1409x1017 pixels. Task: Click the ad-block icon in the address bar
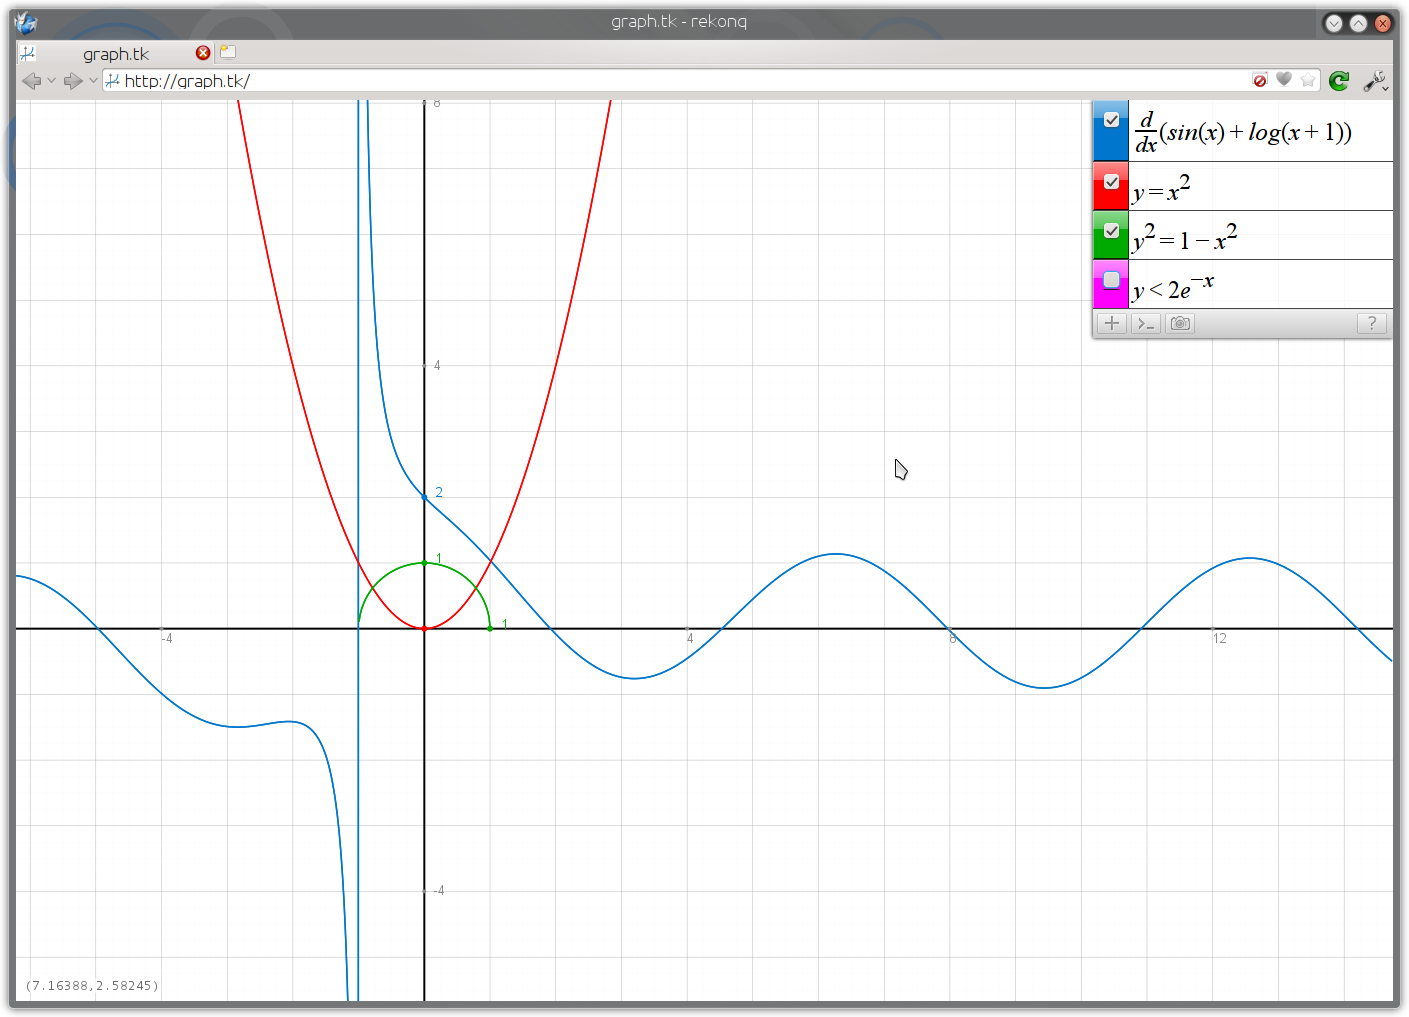1260,80
